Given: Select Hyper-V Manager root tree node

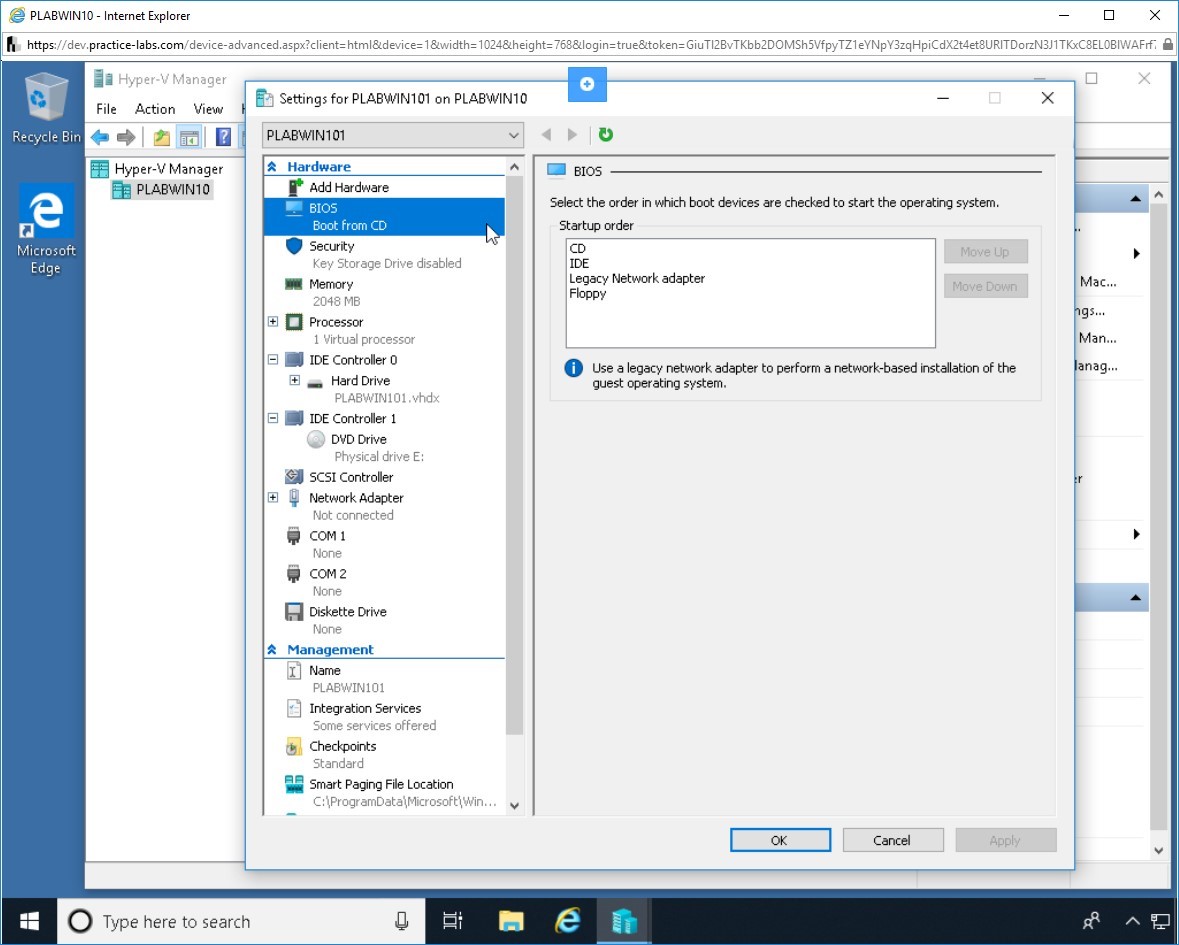Looking at the screenshot, I should [x=168, y=169].
